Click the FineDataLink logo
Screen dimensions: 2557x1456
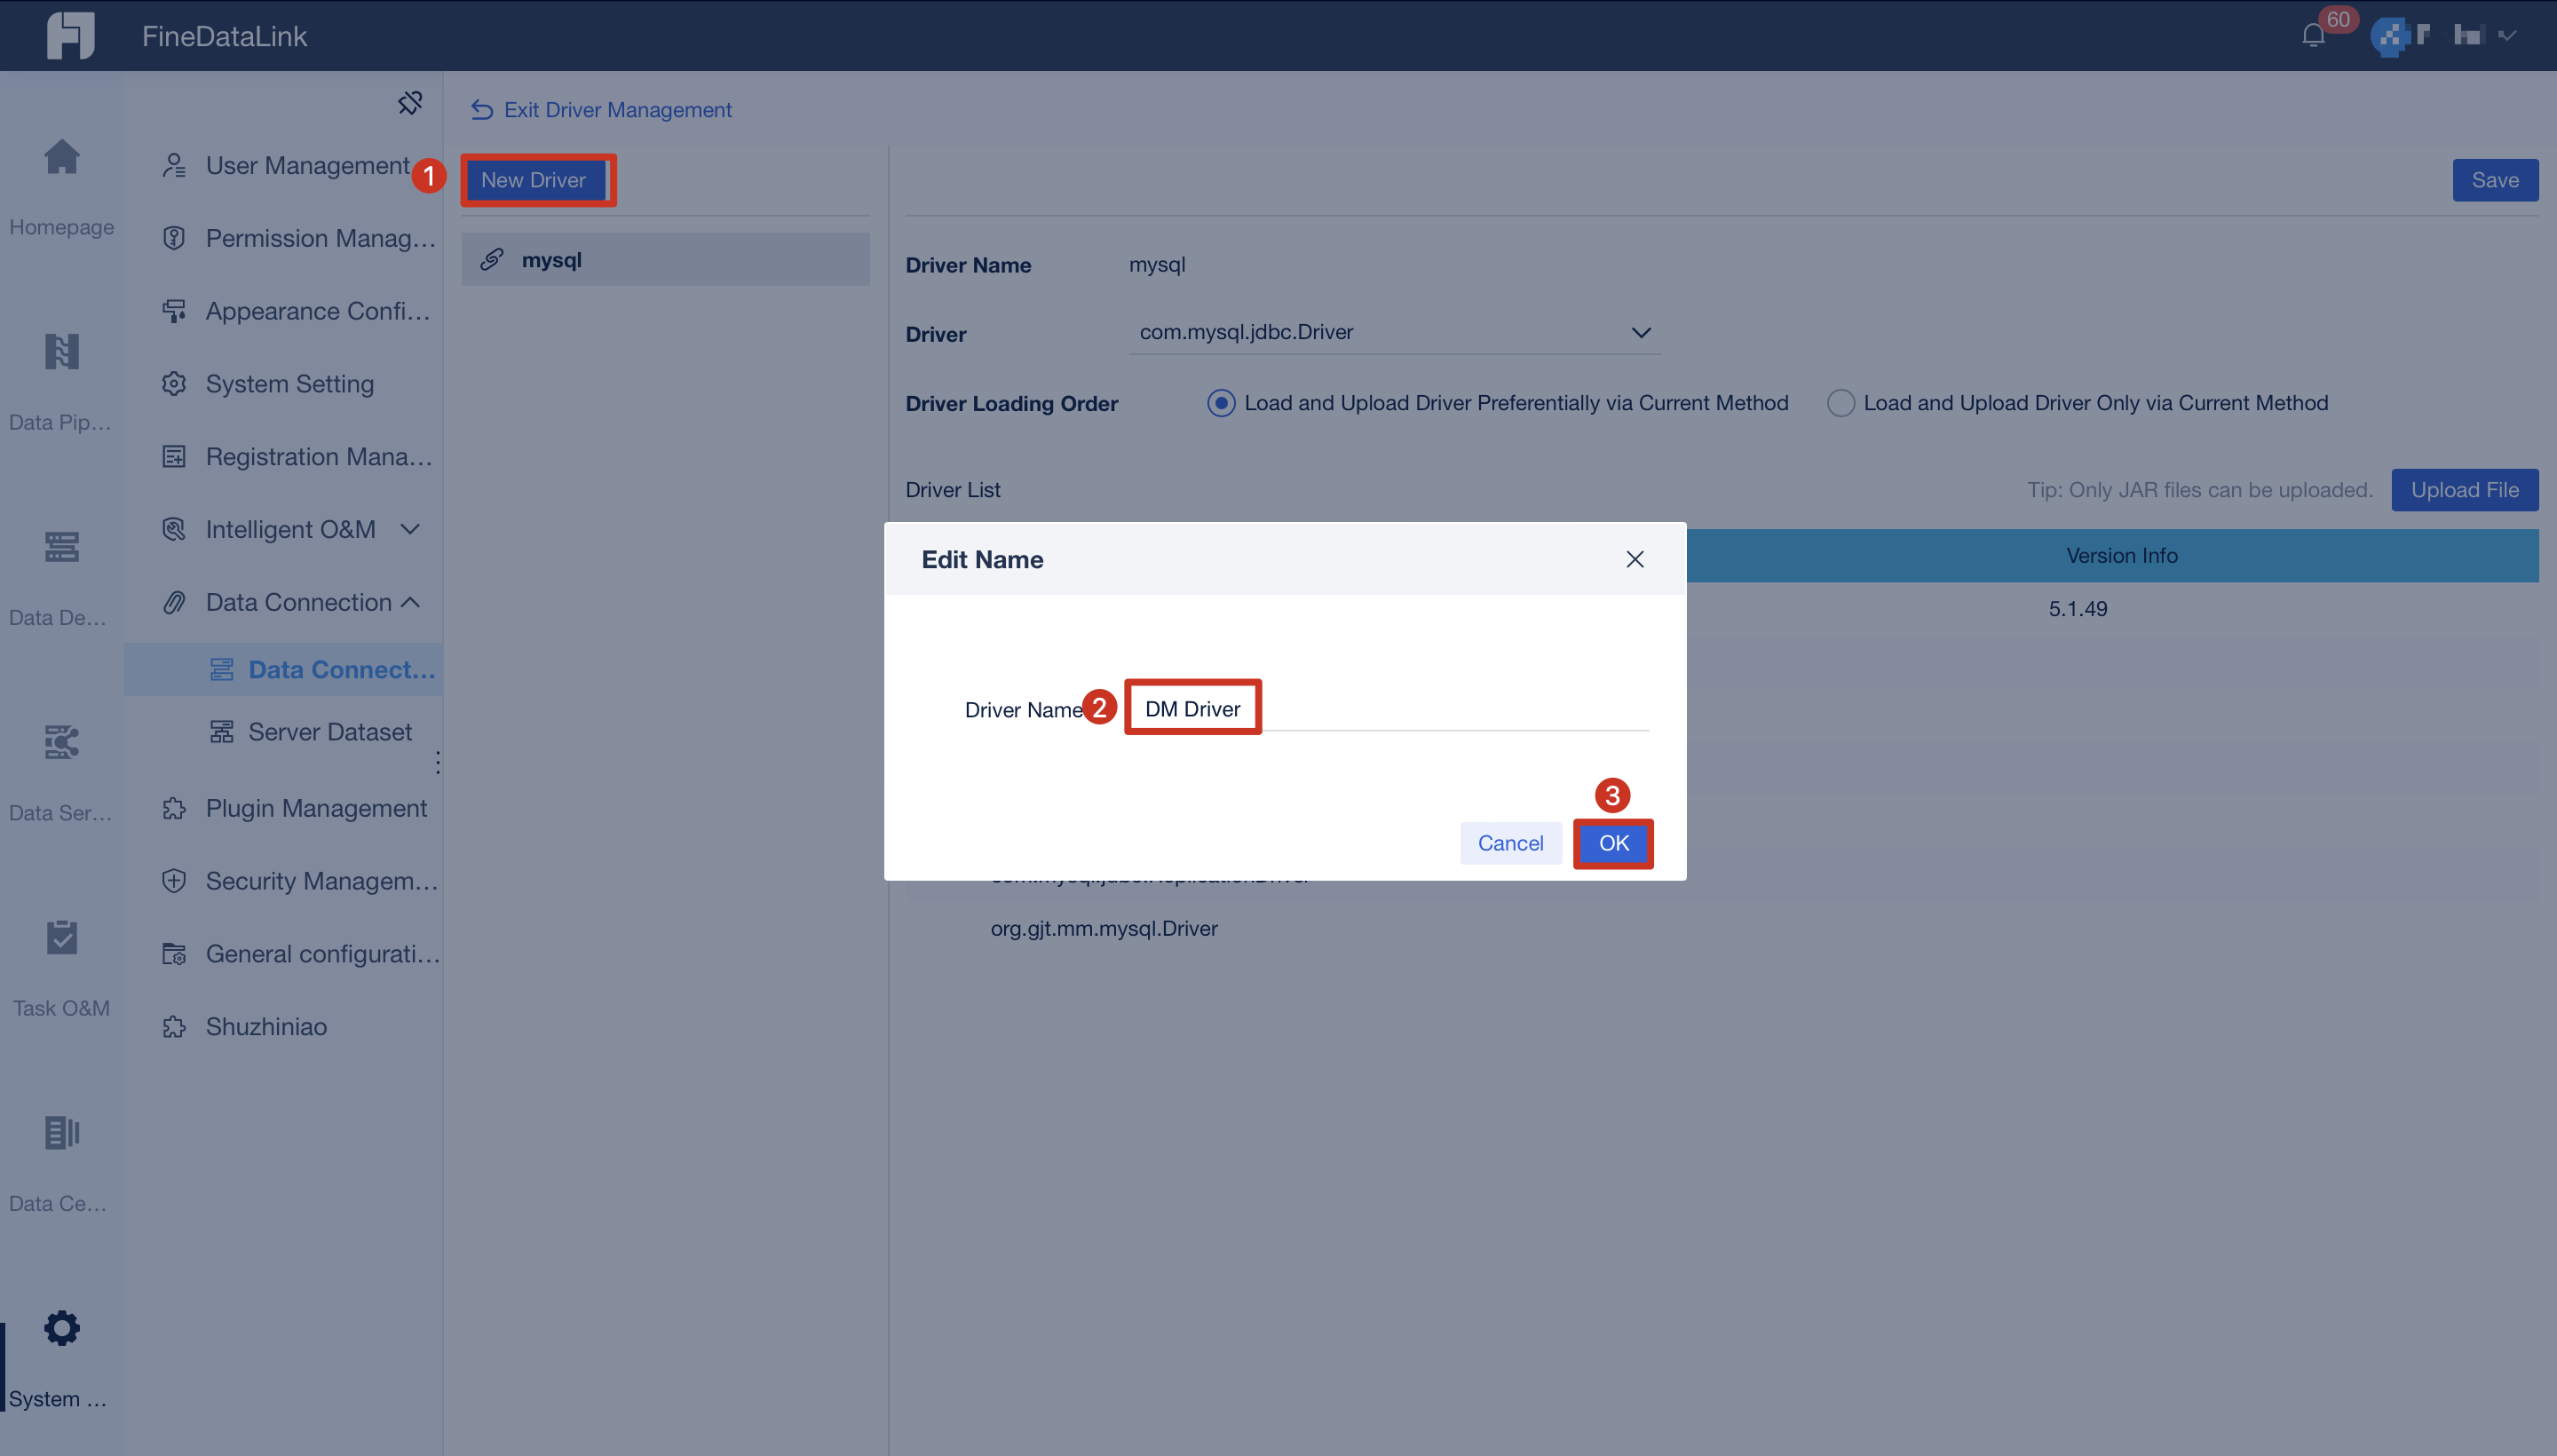click(70, 35)
